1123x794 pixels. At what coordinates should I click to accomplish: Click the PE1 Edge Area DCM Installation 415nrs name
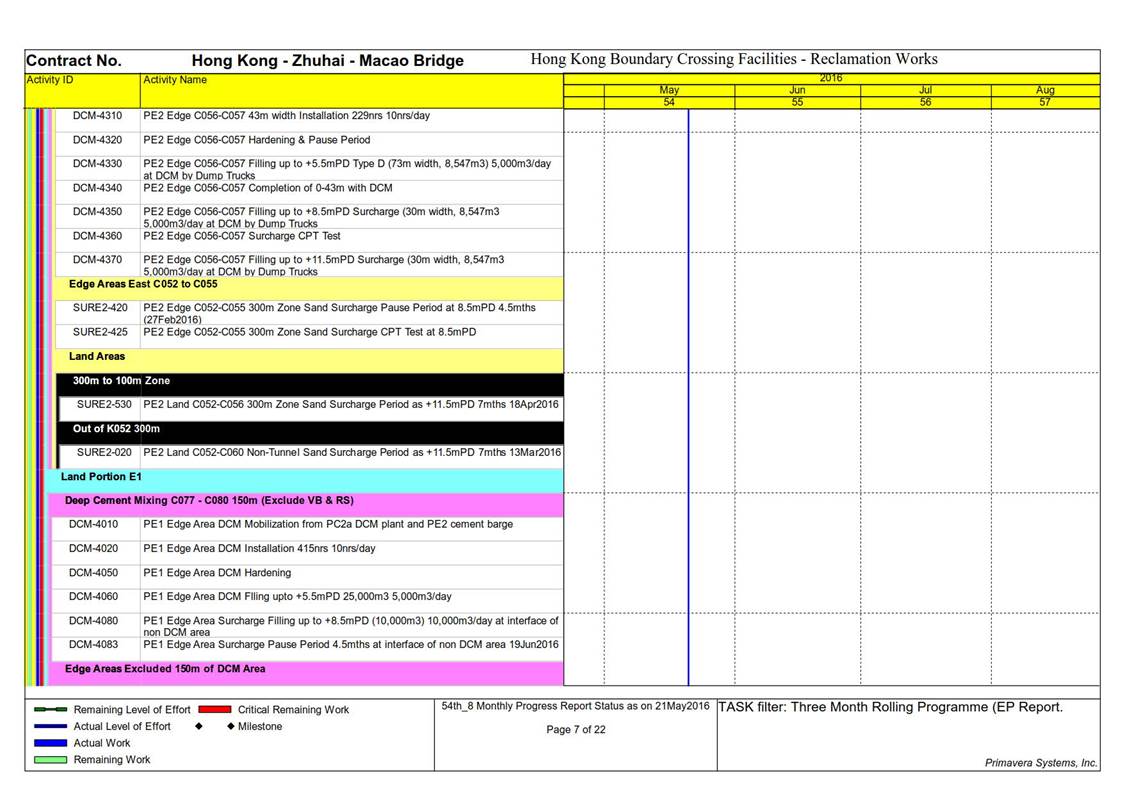pyautogui.click(x=259, y=548)
